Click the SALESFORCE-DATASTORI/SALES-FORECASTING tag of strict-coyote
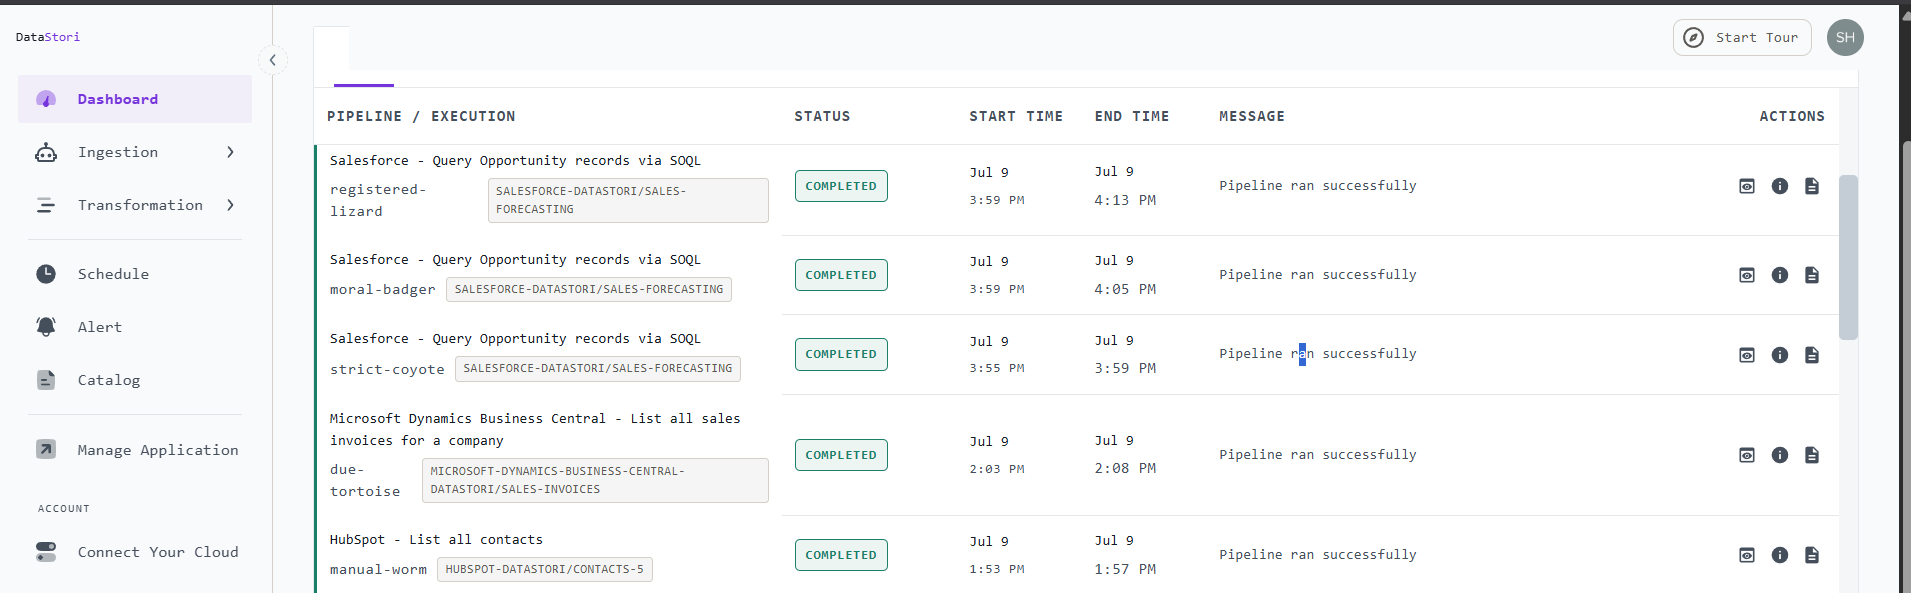 click(x=598, y=369)
